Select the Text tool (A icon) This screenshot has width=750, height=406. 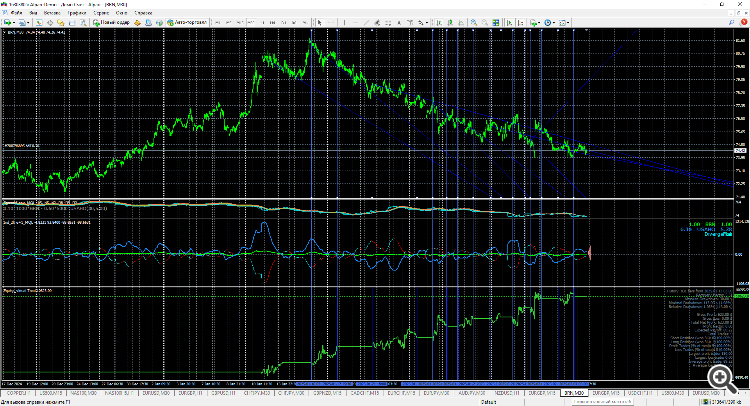(x=399, y=22)
